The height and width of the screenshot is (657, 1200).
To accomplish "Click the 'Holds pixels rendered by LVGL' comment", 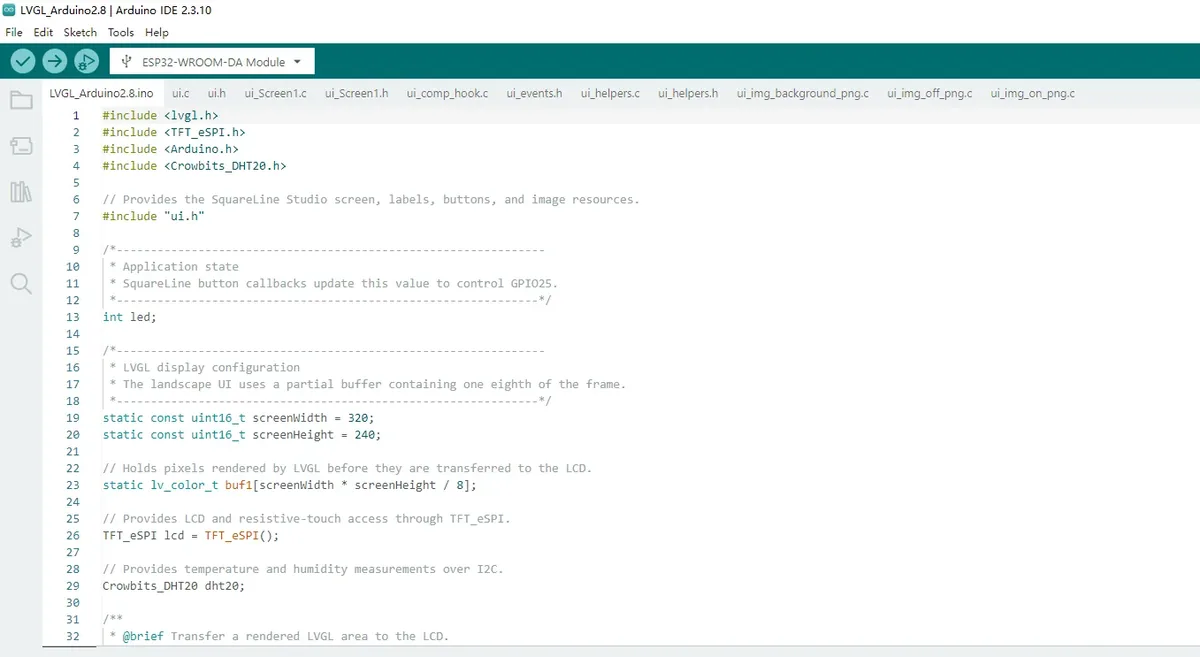I will tap(347, 469).
